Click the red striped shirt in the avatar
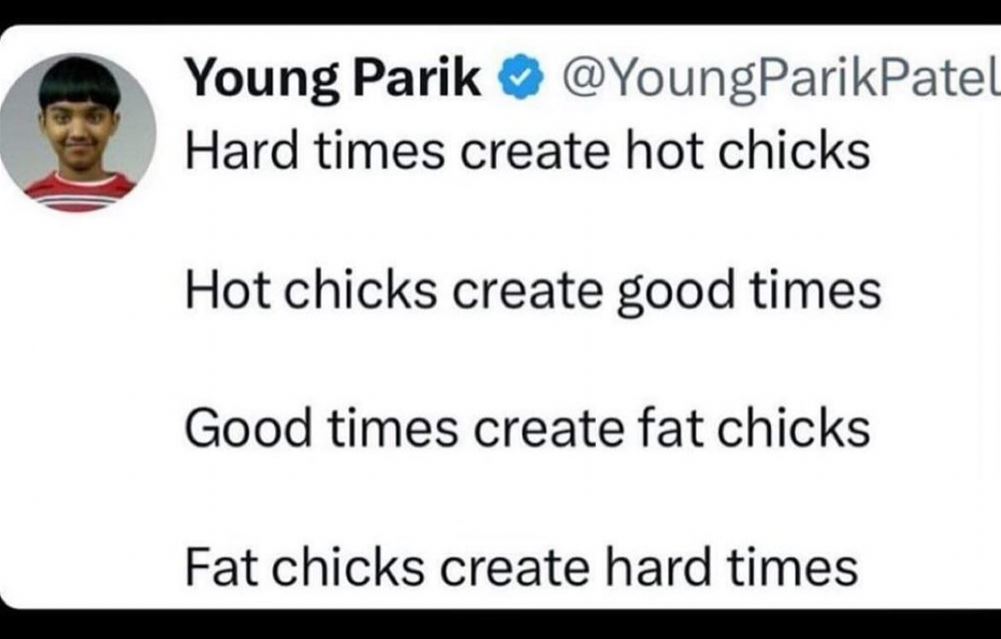This screenshot has height=639, width=1001. [80, 191]
